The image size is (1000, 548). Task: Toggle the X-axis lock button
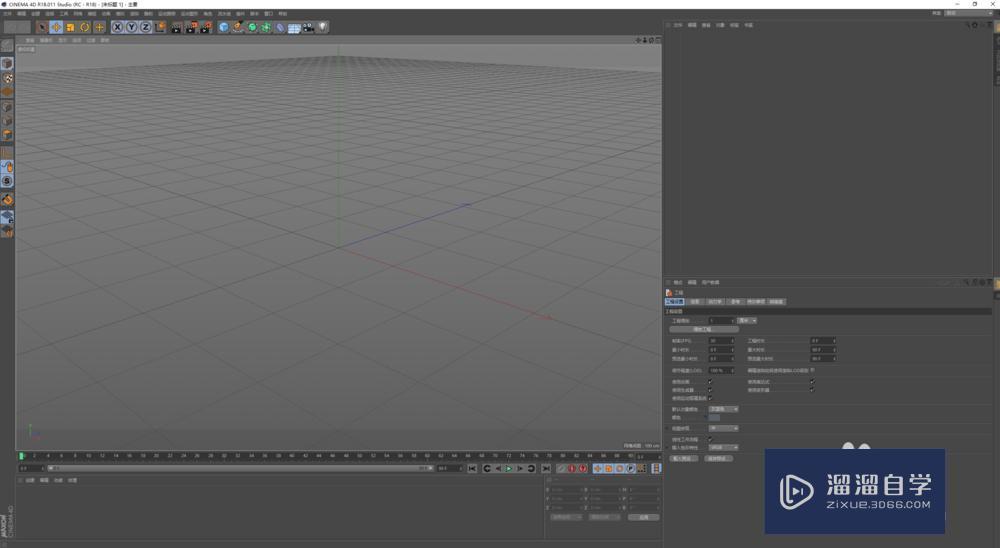tap(117, 27)
